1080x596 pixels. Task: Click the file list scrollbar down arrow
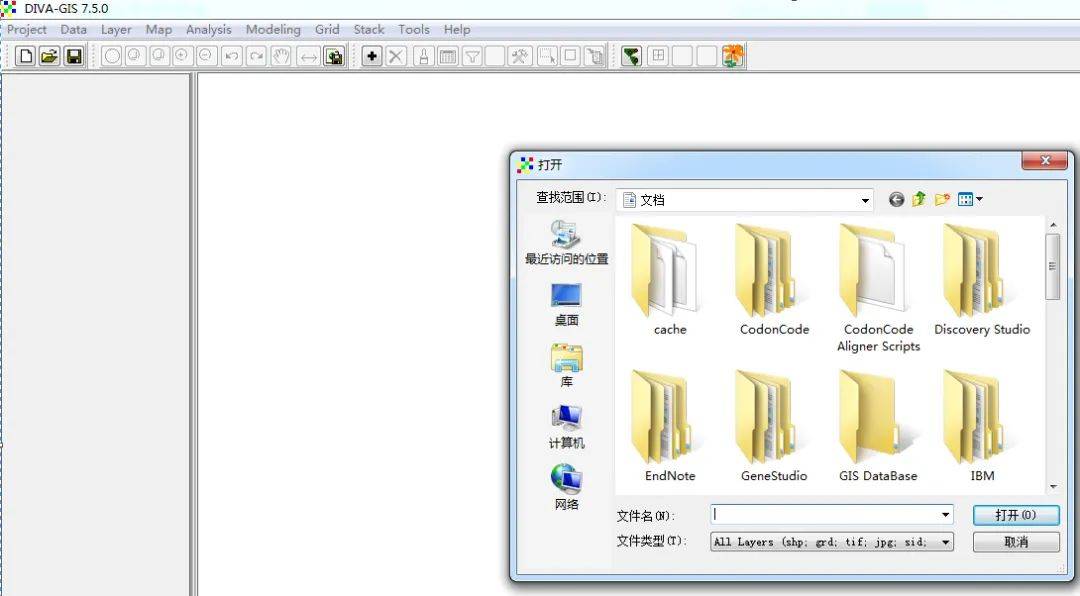click(x=1053, y=486)
